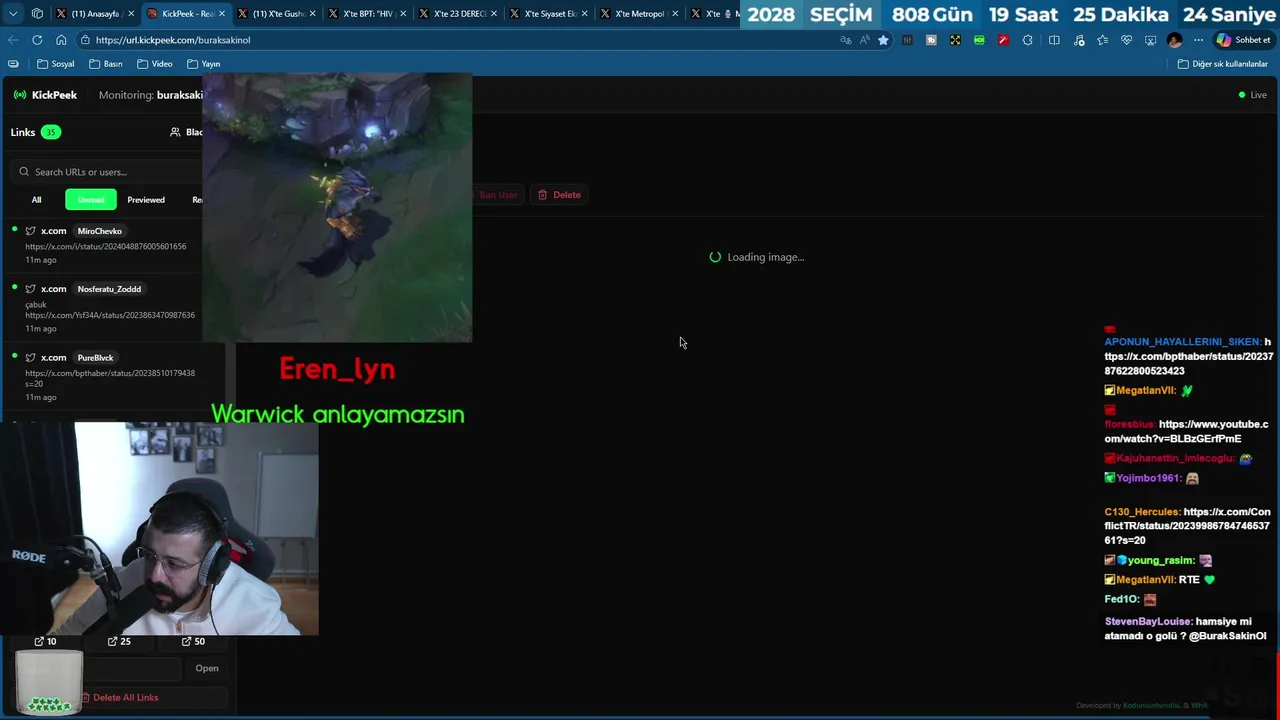Screen dimensions: 1280x720
Task: Click the MiroChevko username tag
Action: (x=100, y=231)
